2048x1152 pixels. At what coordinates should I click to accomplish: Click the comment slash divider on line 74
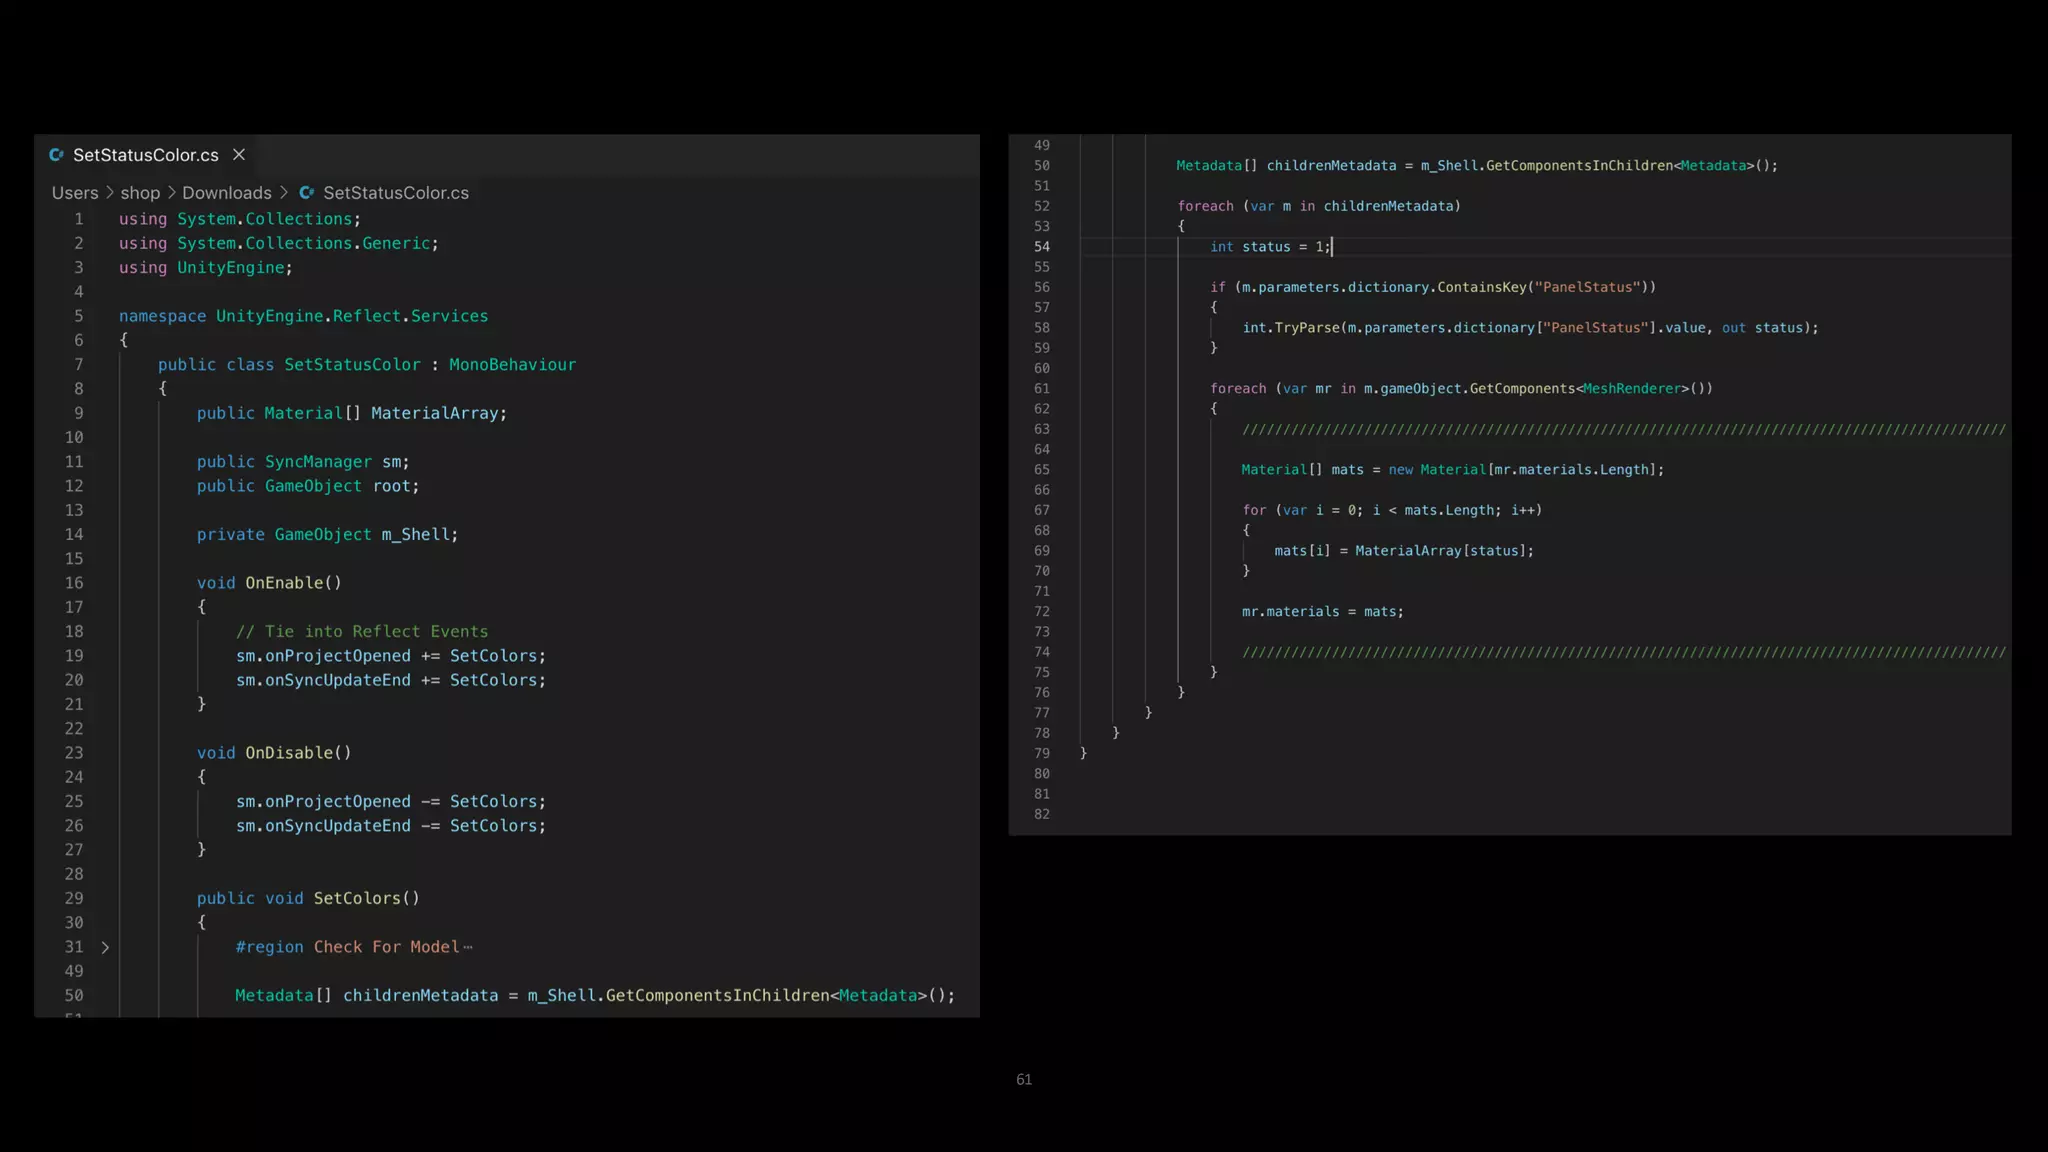tap(1624, 652)
